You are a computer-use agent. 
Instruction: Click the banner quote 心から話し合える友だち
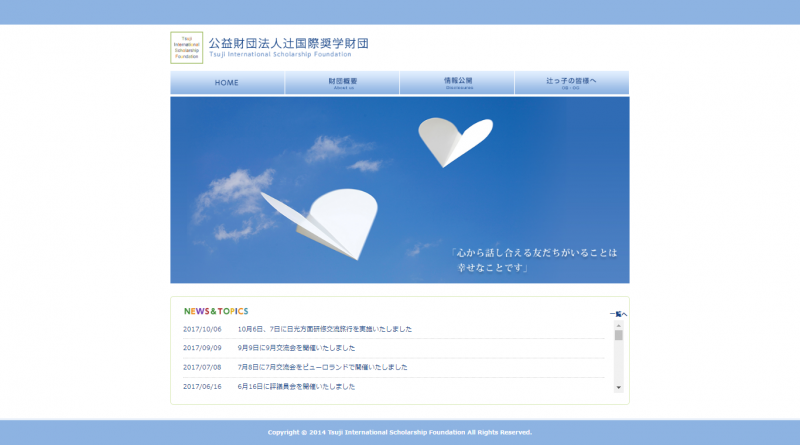point(534,260)
